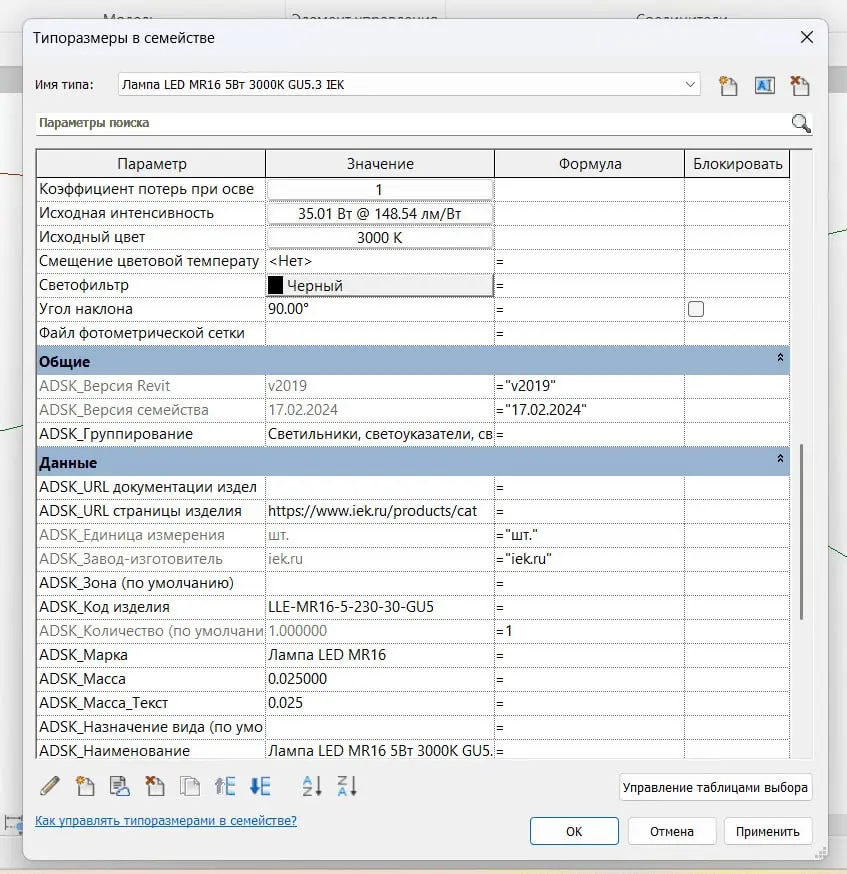Click the parameter icon after new-parameter
This screenshot has width=847, height=874.
tap(119, 786)
